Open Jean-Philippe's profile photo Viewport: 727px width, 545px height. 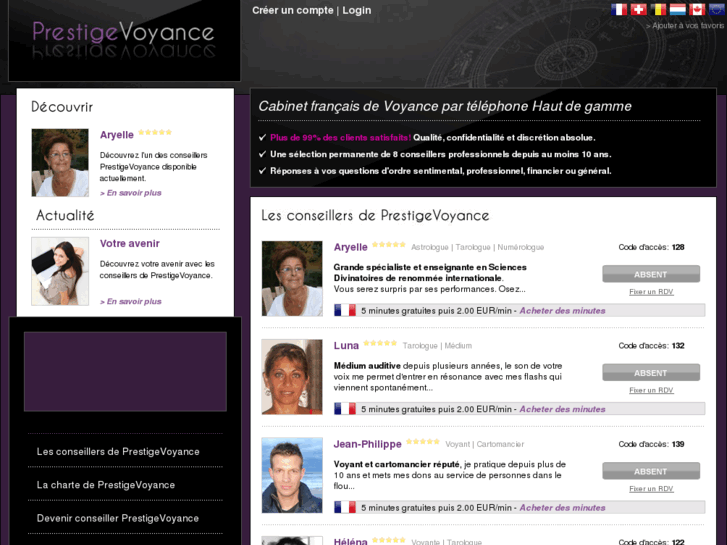tap(292, 475)
